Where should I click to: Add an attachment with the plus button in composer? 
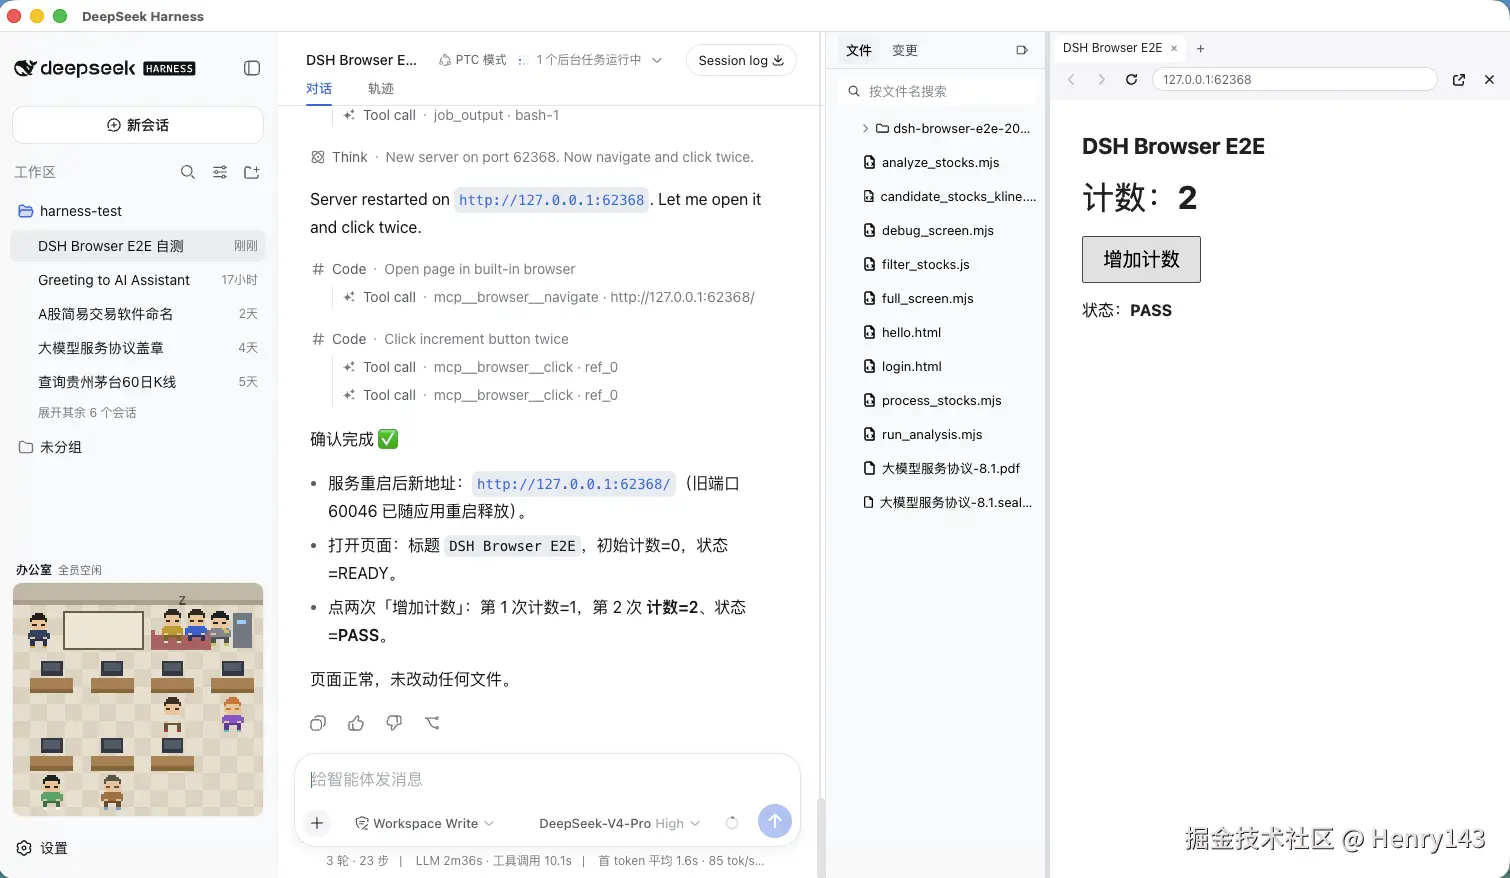(x=317, y=823)
